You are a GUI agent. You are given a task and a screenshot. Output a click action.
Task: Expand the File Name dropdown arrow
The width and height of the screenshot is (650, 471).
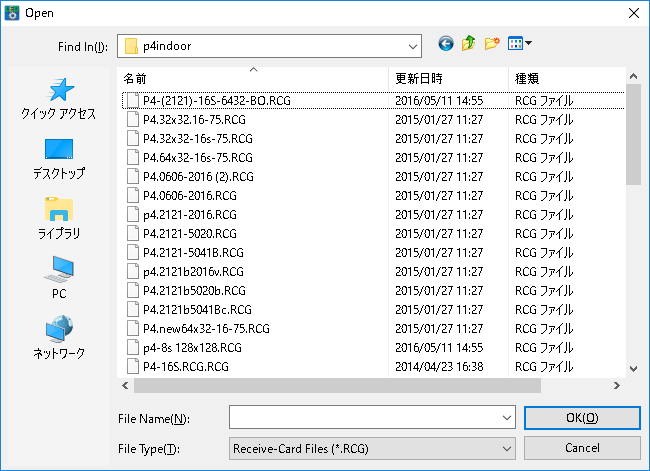pyautogui.click(x=507, y=418)
